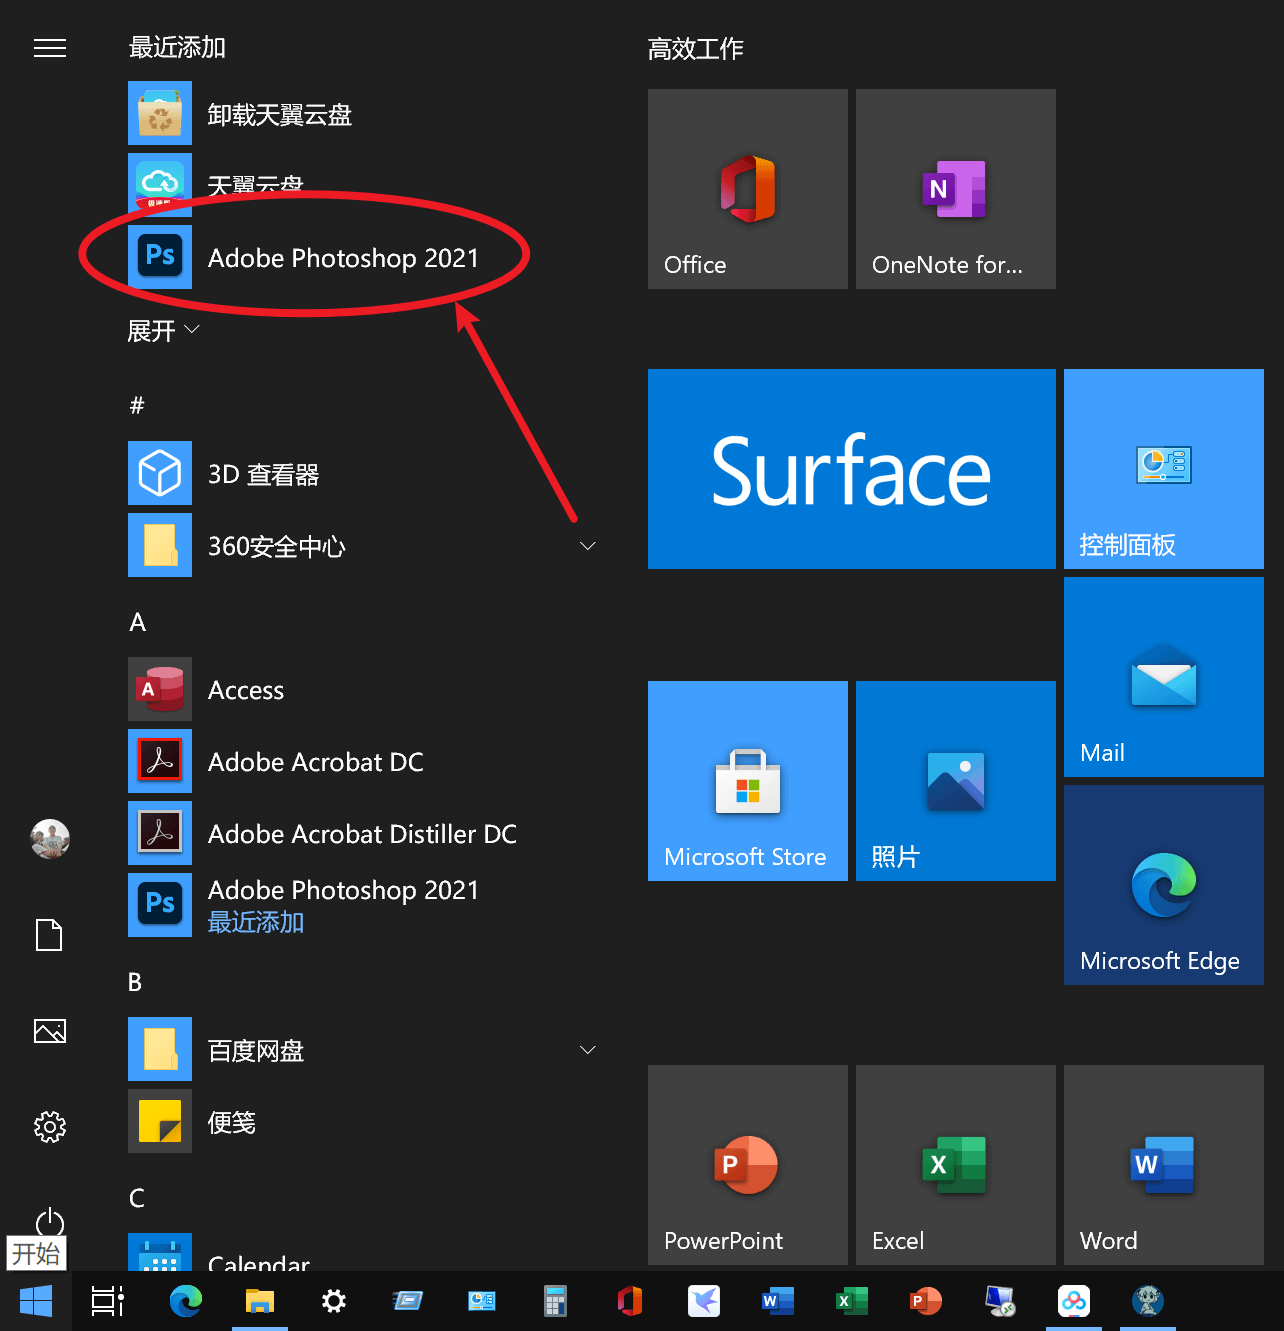Click the Power button in Start sidebar
The width and height of the screenshot is (1284, 1331).
click(50, 1221)
